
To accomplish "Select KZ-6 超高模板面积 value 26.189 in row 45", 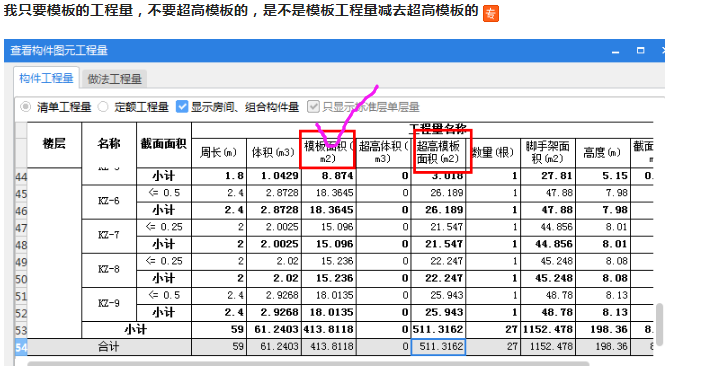I will point(438,193).
